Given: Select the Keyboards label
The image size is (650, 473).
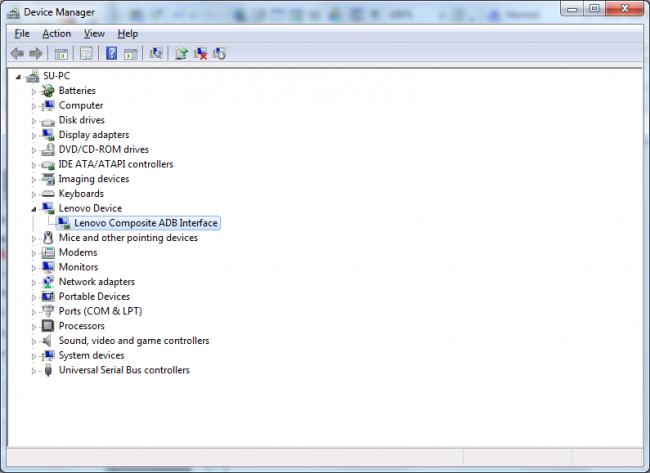Looking at the screenshot, I should [81, 194].
